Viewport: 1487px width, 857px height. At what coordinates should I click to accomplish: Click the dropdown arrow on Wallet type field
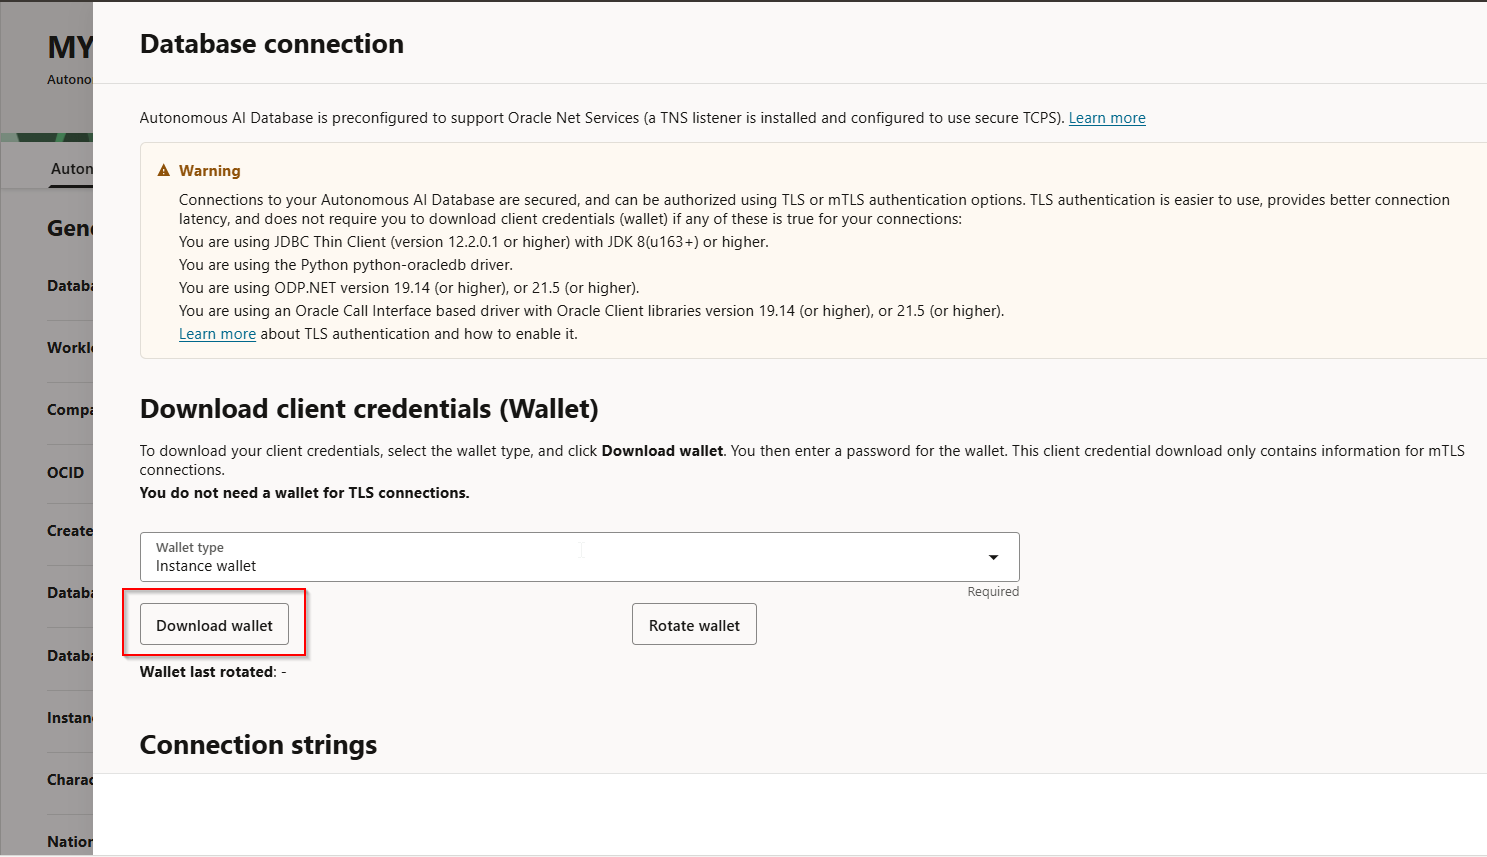coord(993,557)
